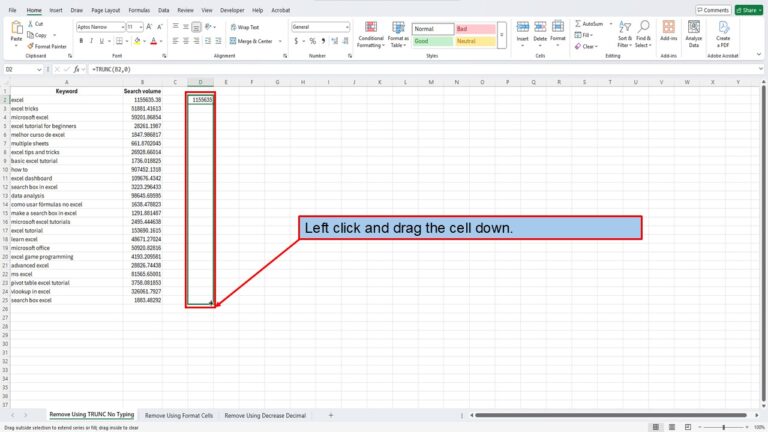The image size is (768, 432).
Task: Switch to the Data ribbon tab
Action: click(164, 10)
